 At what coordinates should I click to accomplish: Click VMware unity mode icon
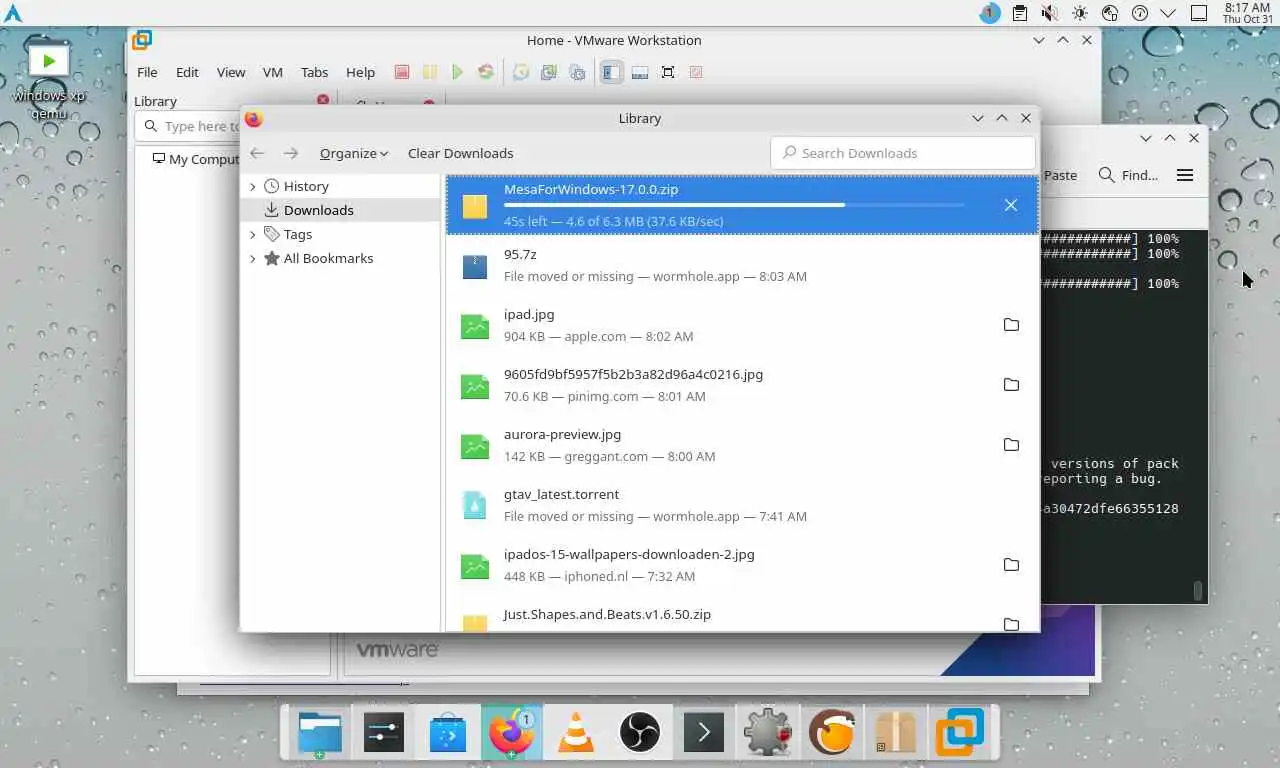[696, 72]
